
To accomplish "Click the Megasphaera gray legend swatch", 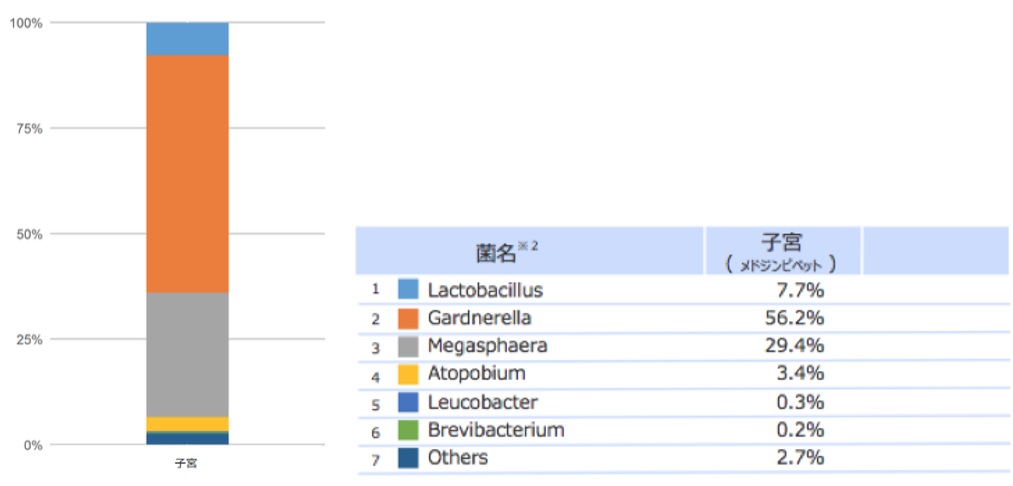I will click(x=408, y=346).
